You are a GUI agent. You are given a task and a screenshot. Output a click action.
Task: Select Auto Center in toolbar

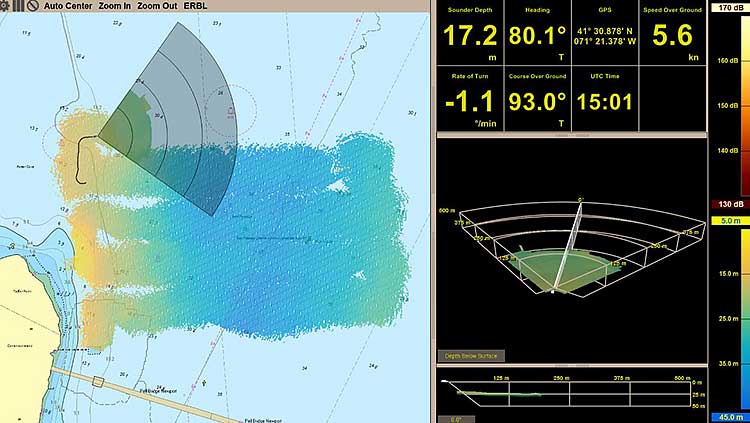[x=68, y=6]
